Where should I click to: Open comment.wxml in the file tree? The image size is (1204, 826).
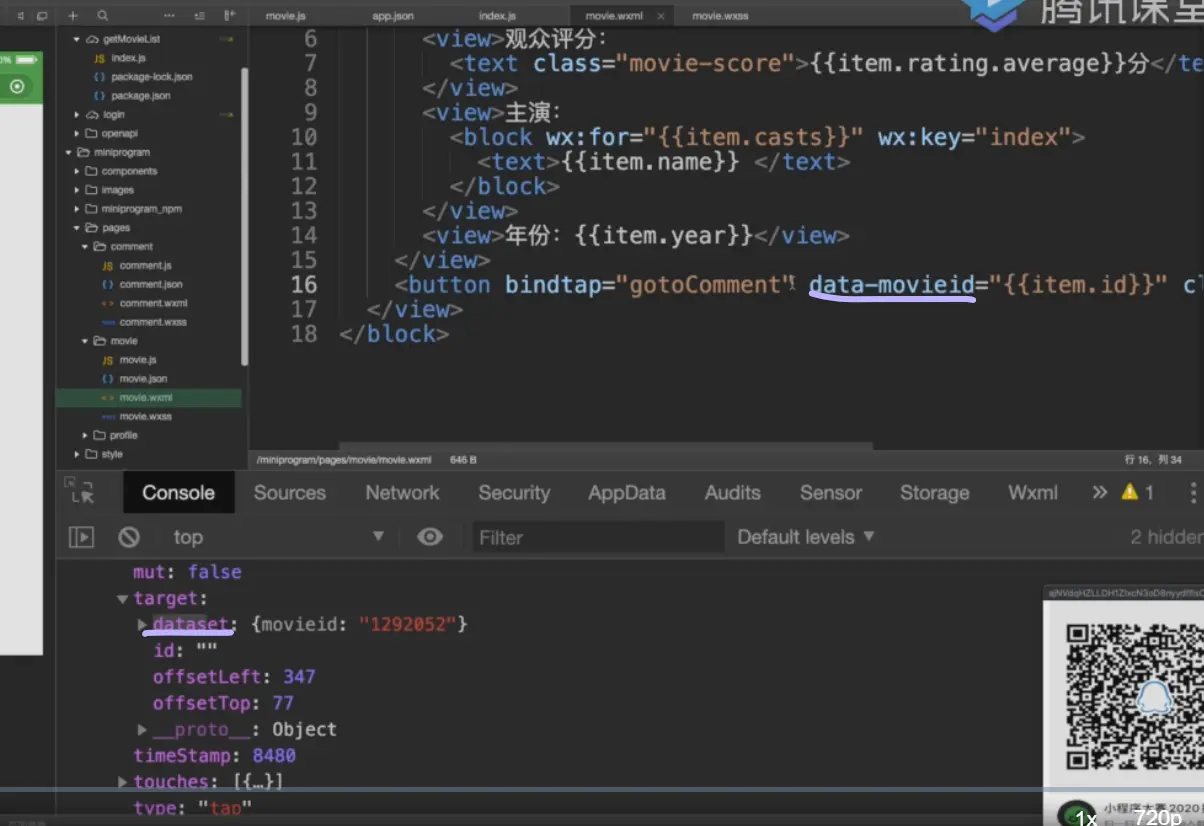click(153, 303)
